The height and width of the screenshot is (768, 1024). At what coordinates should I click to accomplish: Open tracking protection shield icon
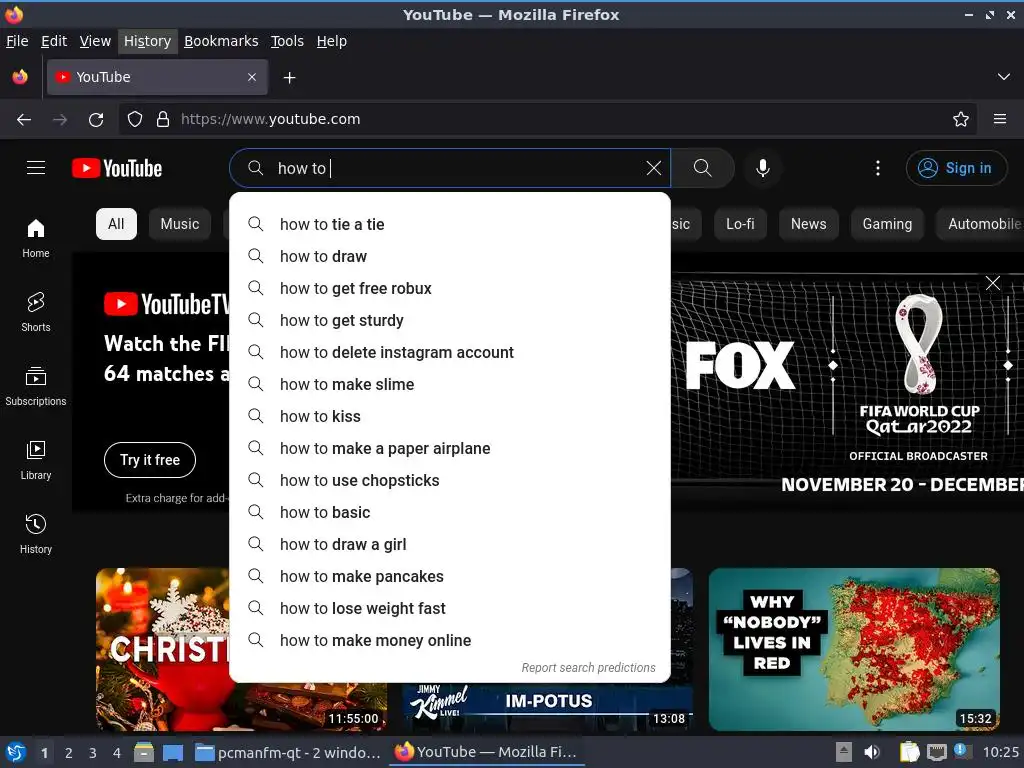tap(135, 120)
